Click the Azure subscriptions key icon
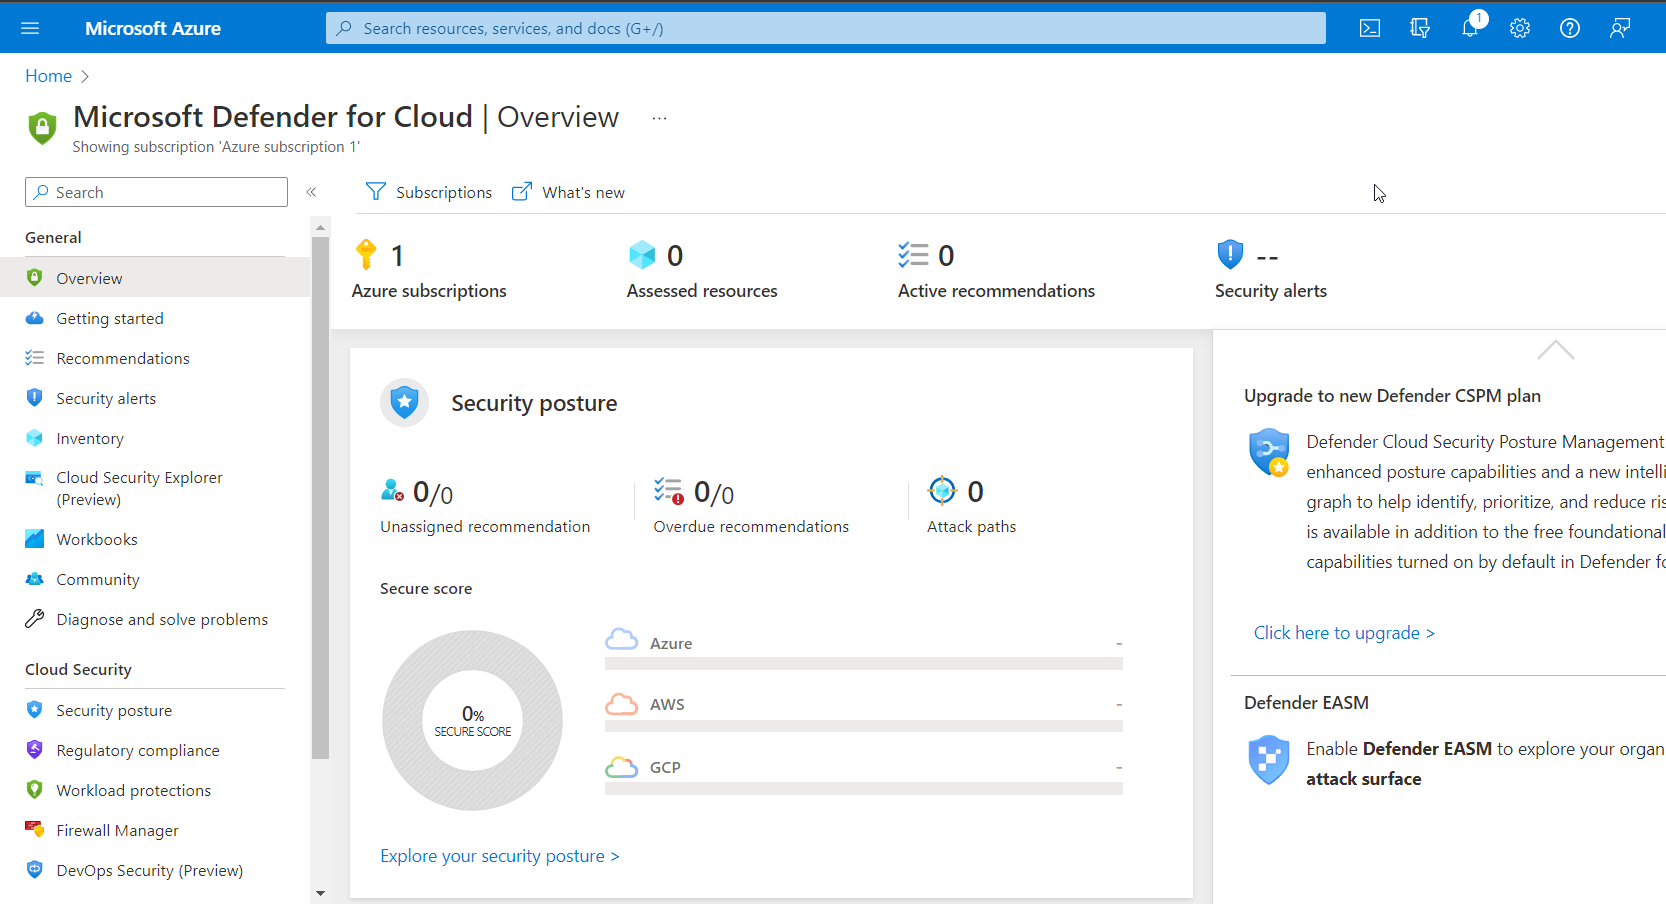The image size is (1666, 904). 367,255
